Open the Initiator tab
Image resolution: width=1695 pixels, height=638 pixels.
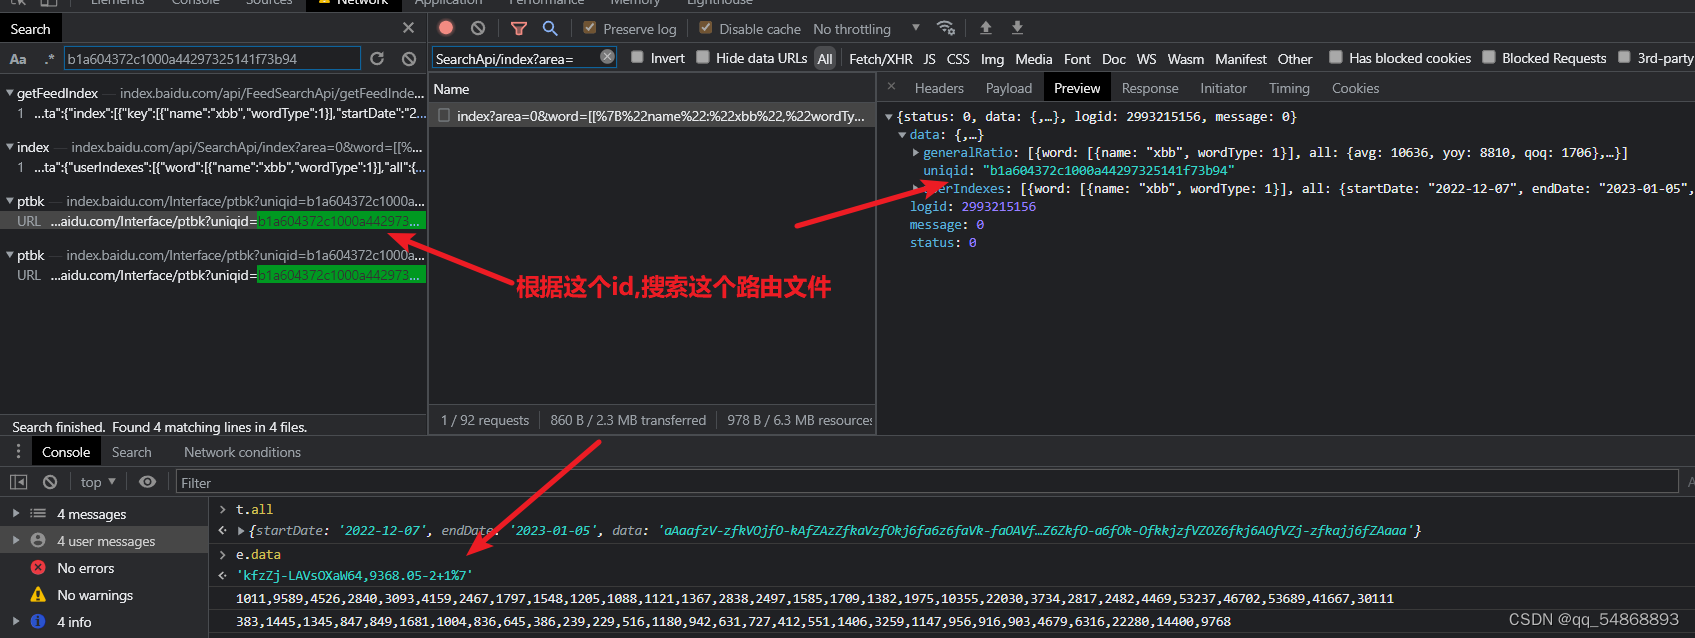(x=1223, y=88)
